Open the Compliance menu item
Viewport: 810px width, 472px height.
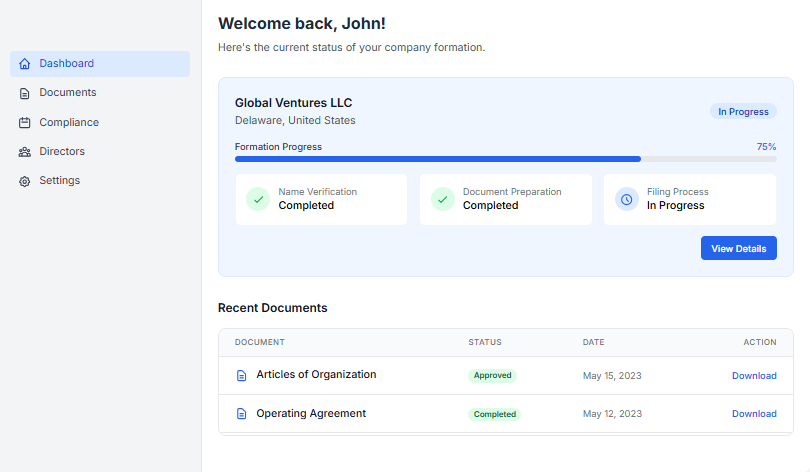(x=69, y=123)
